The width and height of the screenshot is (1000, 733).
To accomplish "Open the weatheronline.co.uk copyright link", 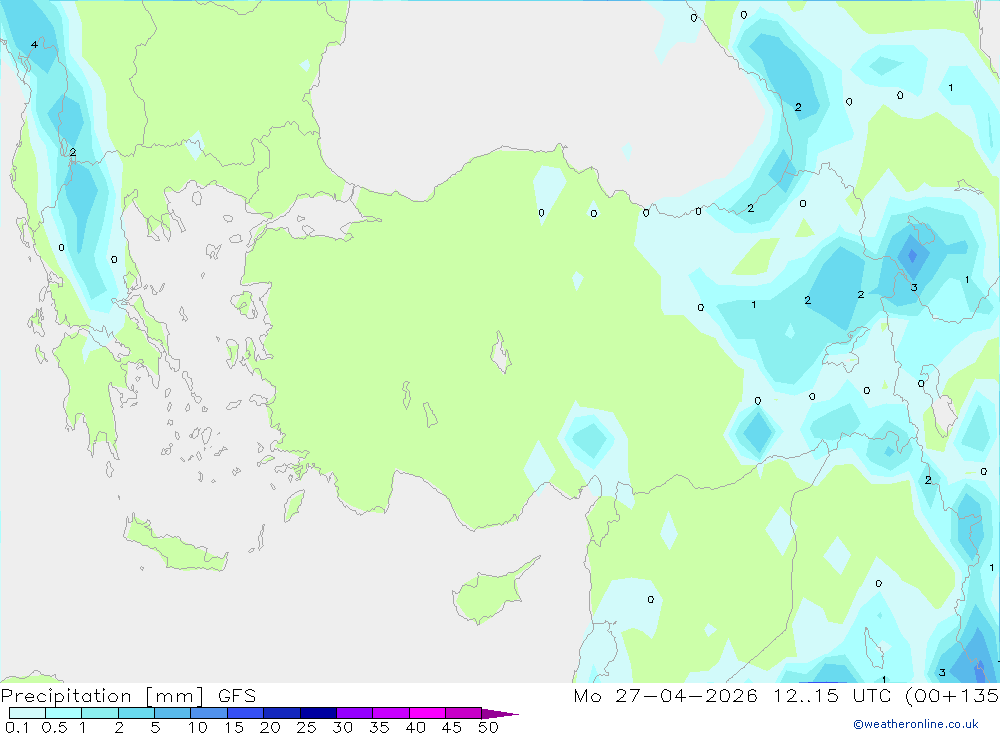I will (916, 724).
